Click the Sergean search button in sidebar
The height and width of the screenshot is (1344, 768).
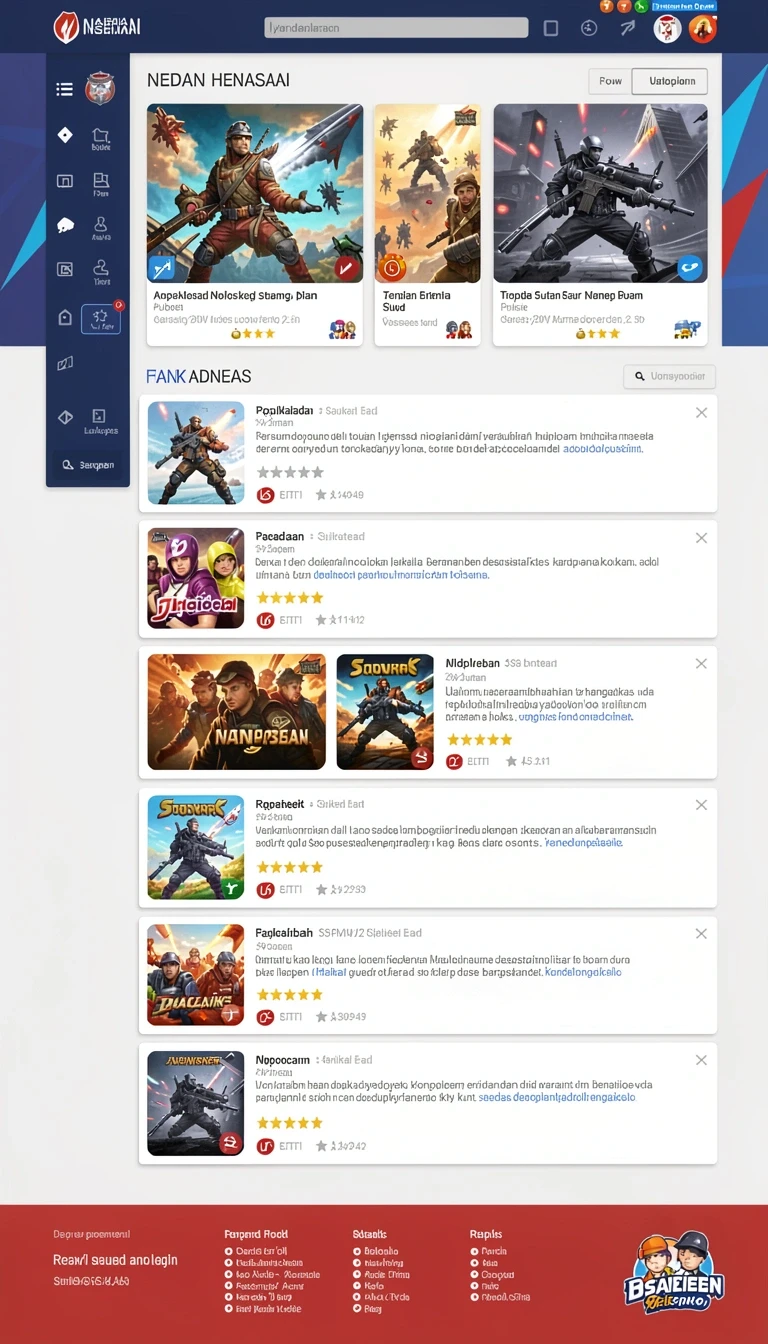(88, 464)
